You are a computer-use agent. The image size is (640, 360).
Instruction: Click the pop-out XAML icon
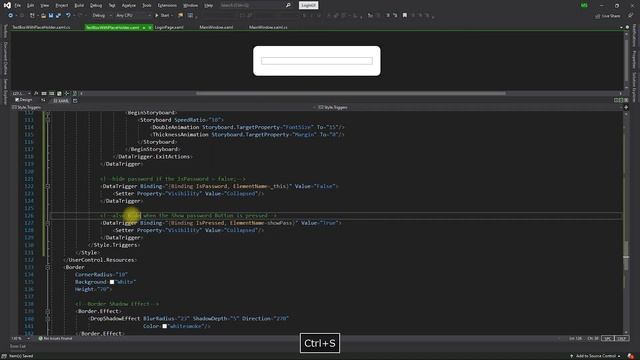click(x=75, y=100)
